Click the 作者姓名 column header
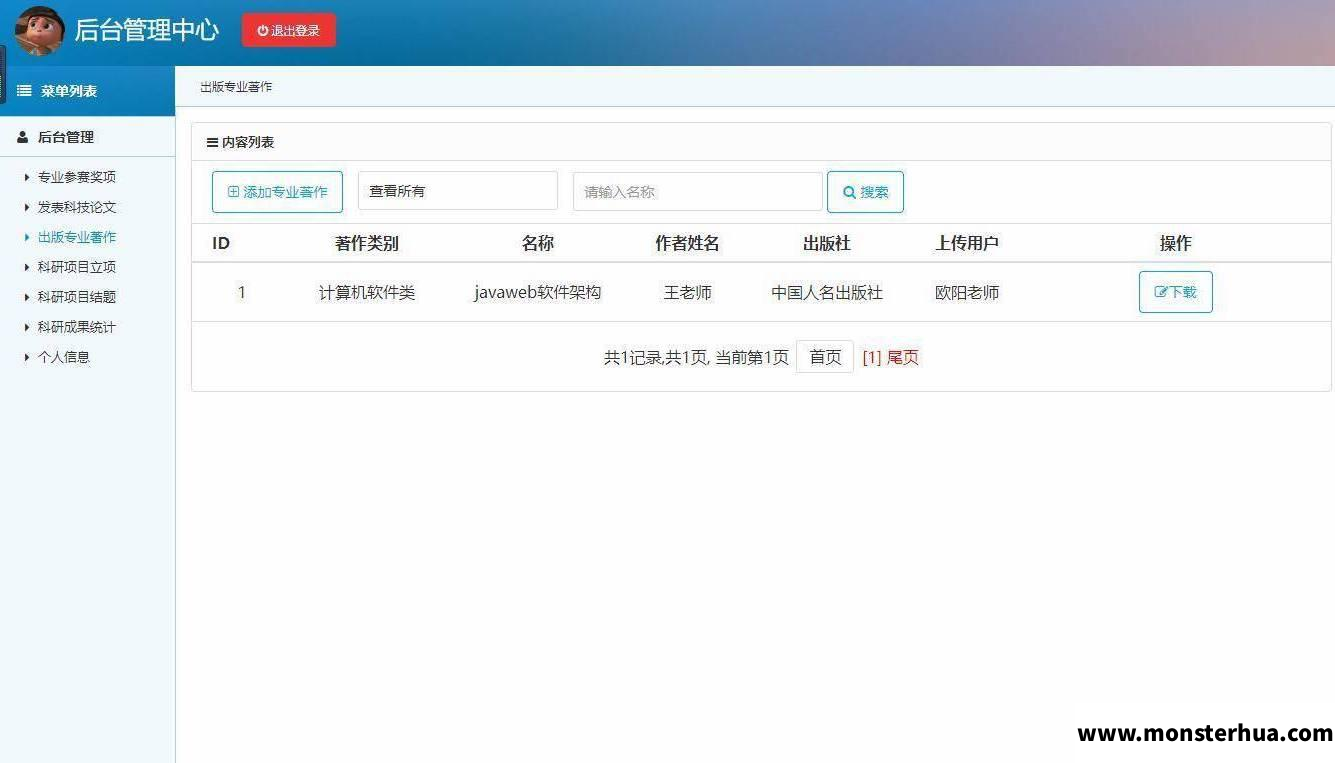This screenshot has width=1335, height=763. click(x=687, y=243)
